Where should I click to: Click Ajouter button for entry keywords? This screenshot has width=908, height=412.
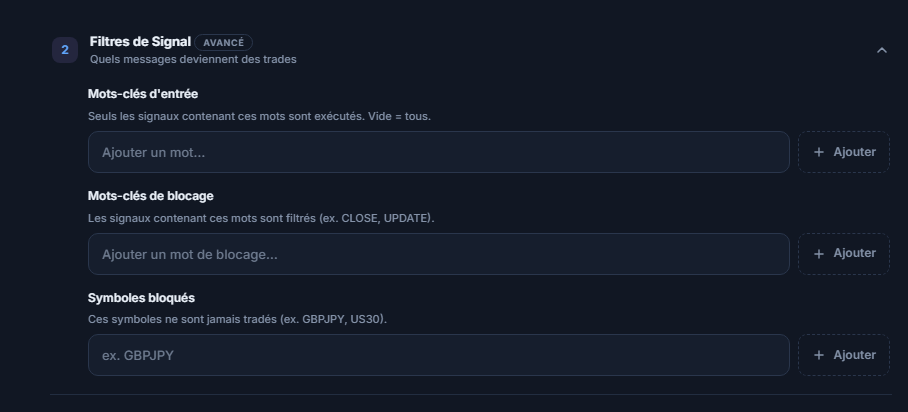coord(844,152)
